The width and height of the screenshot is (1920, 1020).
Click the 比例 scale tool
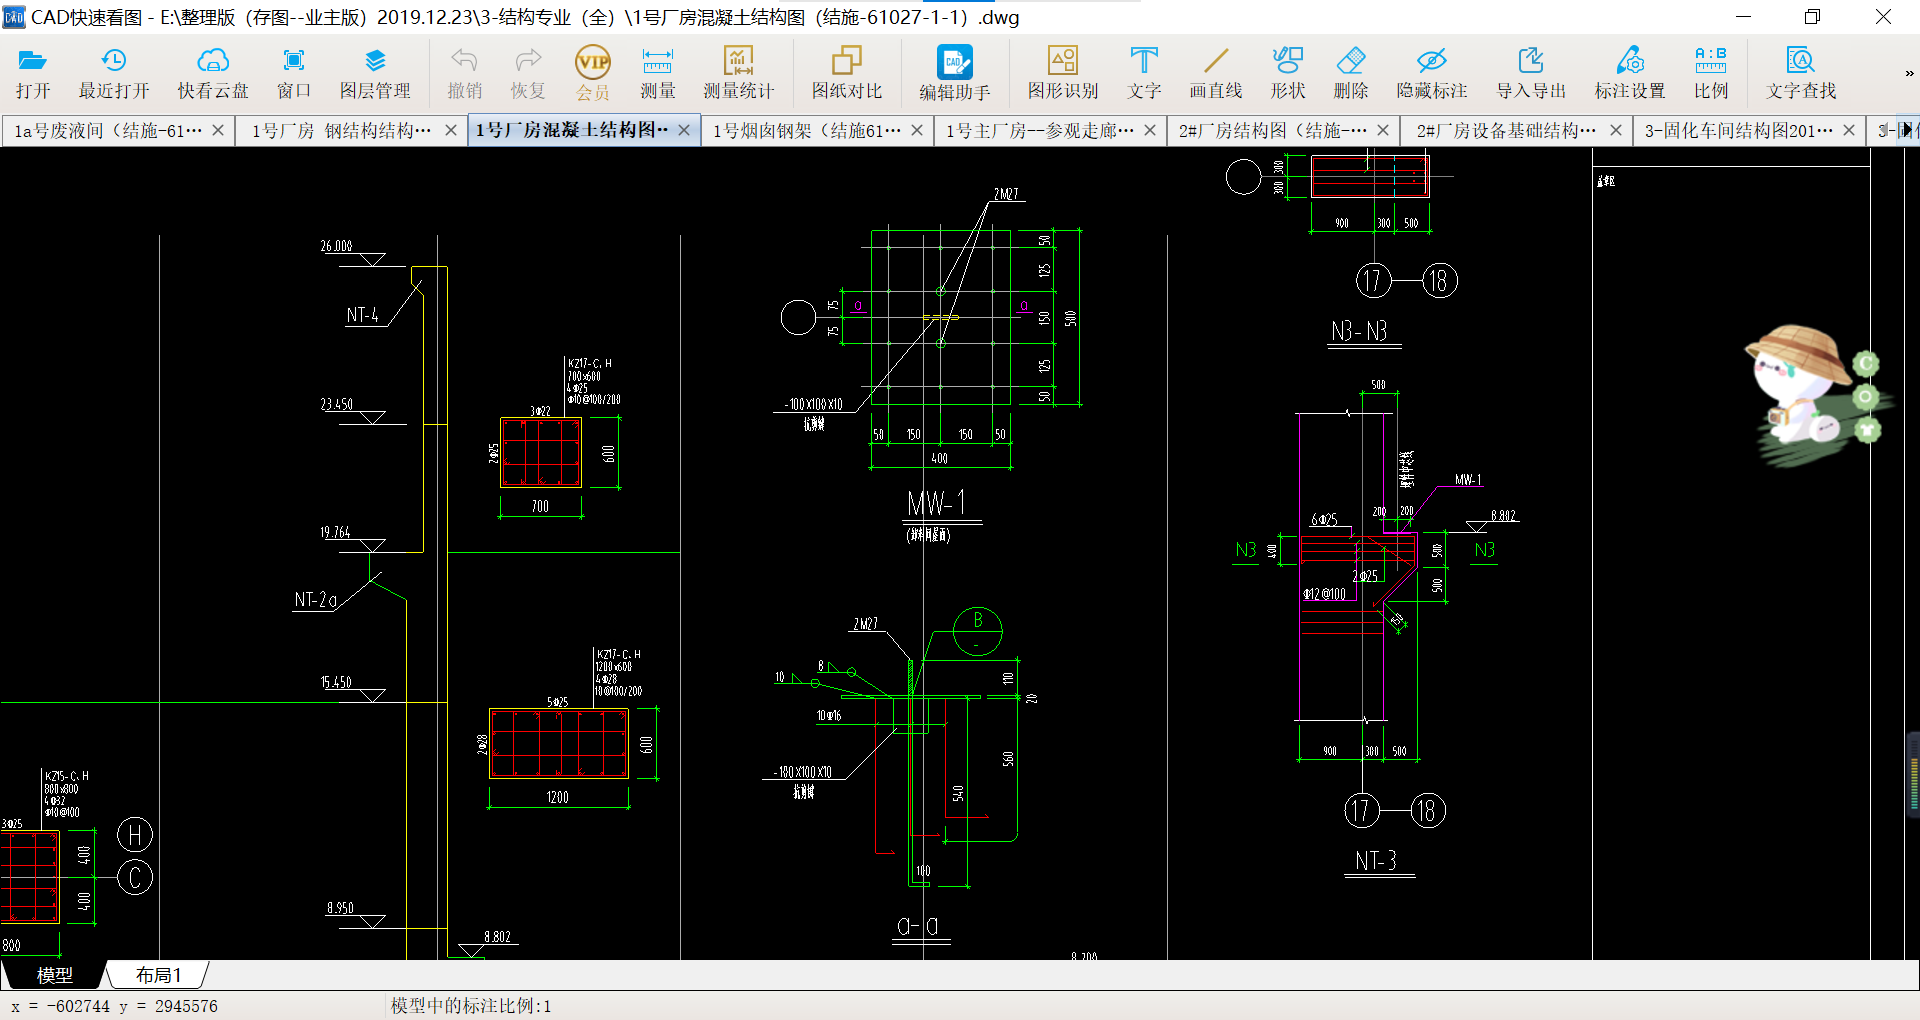(x=1711, y=72)
